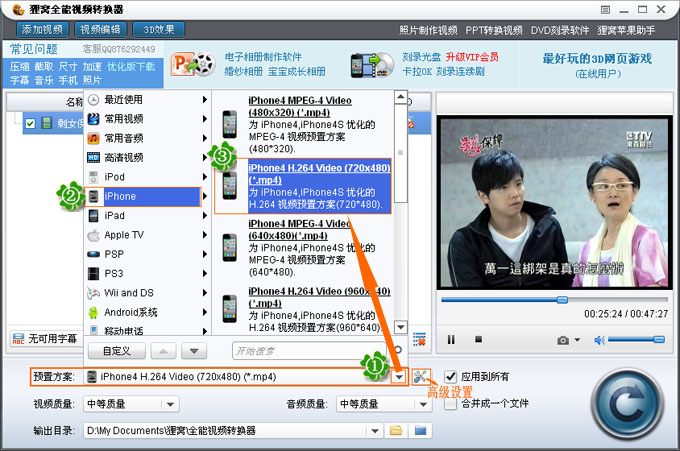
Task: Stop the video preview playback
Action: pos(478,340)
